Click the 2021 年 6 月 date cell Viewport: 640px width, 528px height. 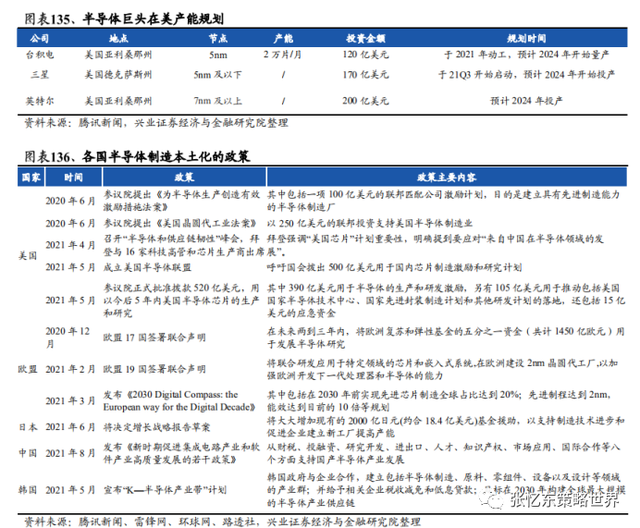70,427
